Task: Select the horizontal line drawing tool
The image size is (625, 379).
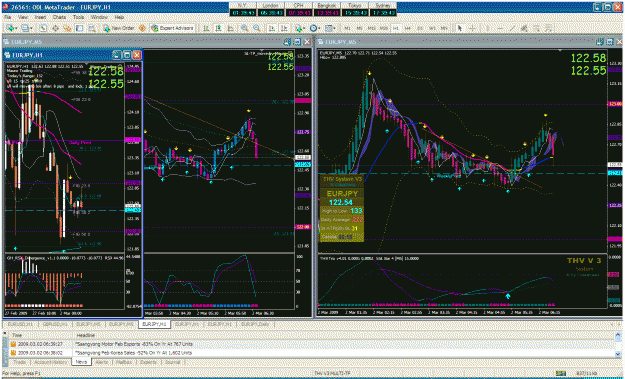Action: click(x=500, y=28)
